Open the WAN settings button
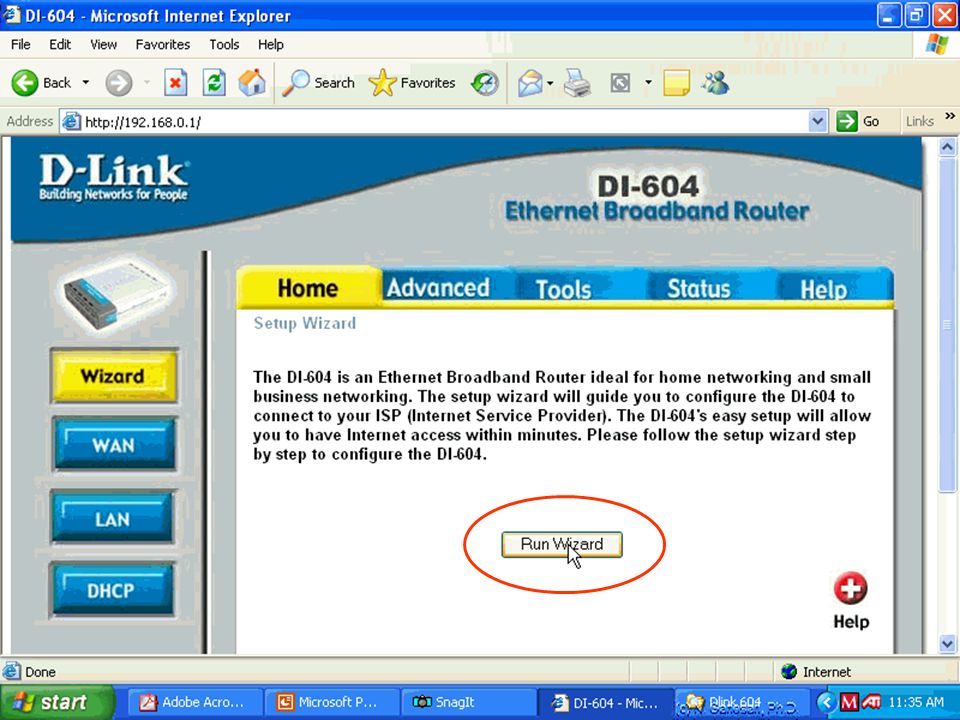This screenshot has height=720, width=960. tap(114, 444)
